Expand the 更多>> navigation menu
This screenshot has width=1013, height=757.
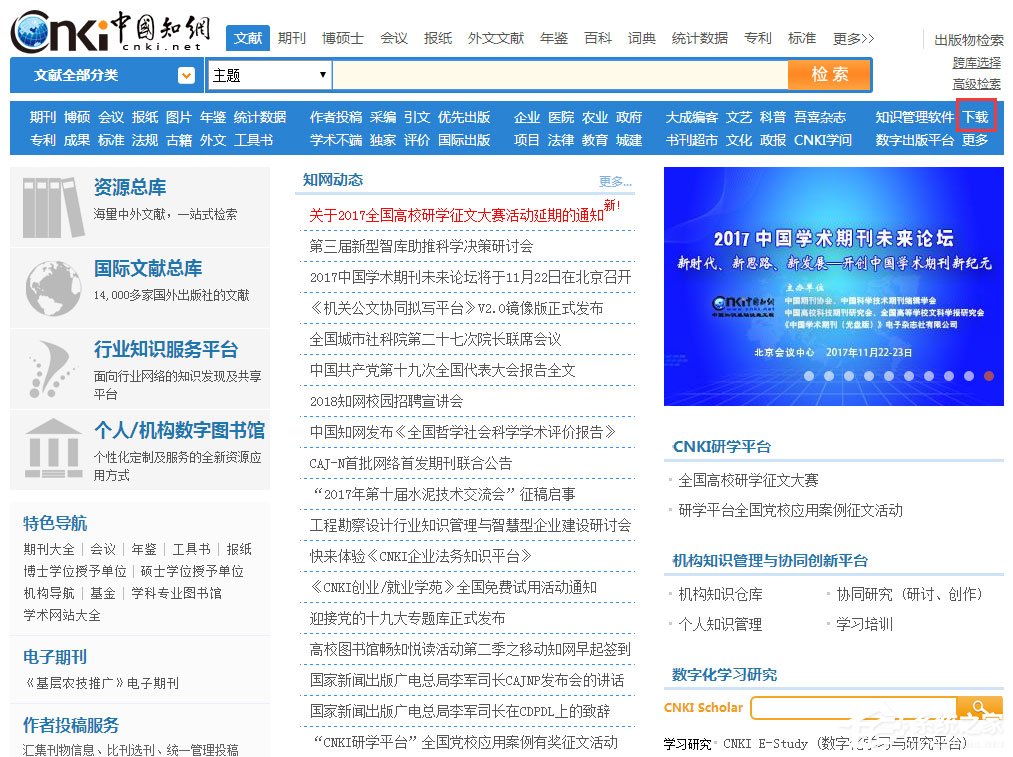click(x=853, y=38)
